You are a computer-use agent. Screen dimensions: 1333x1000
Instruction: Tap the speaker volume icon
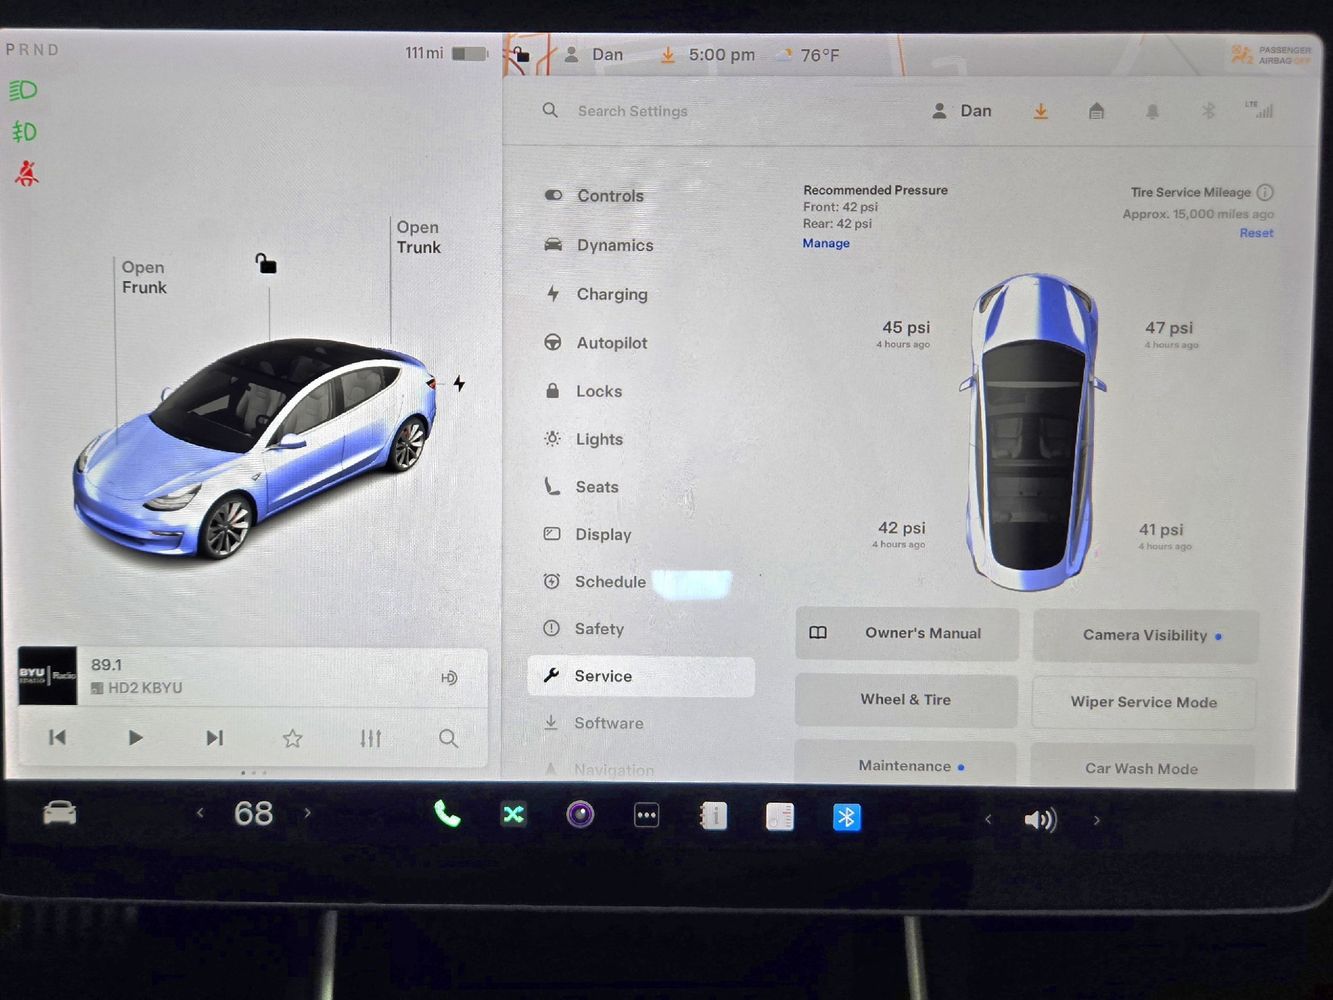1040,820
